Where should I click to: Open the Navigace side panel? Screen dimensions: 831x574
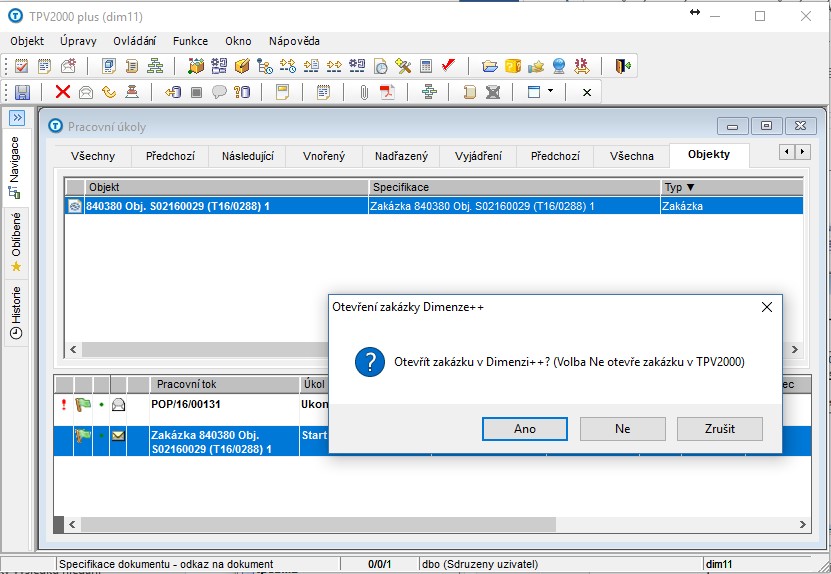pyautogui.click(x=15, y=166)
